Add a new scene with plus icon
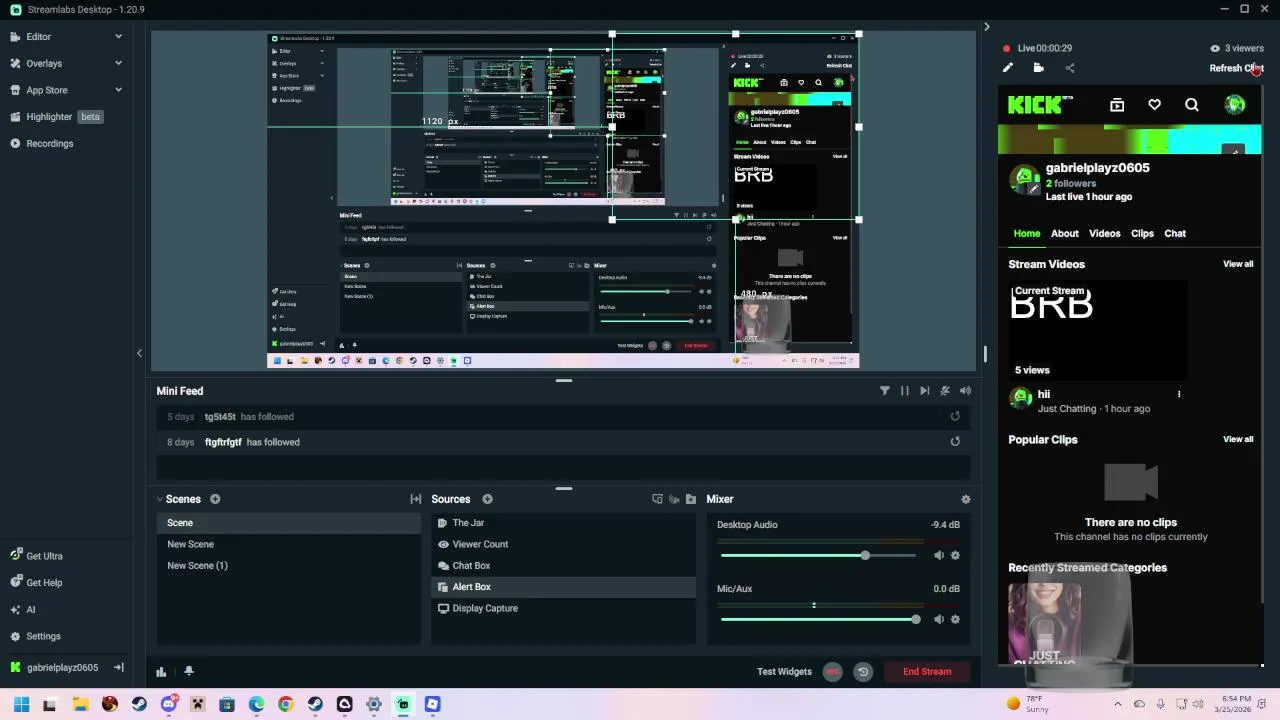1280x720 pixels. [215, 499]
